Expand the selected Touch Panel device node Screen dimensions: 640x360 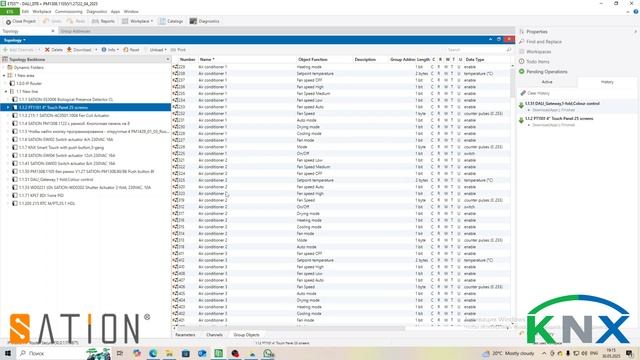click(x=8, y=108)
